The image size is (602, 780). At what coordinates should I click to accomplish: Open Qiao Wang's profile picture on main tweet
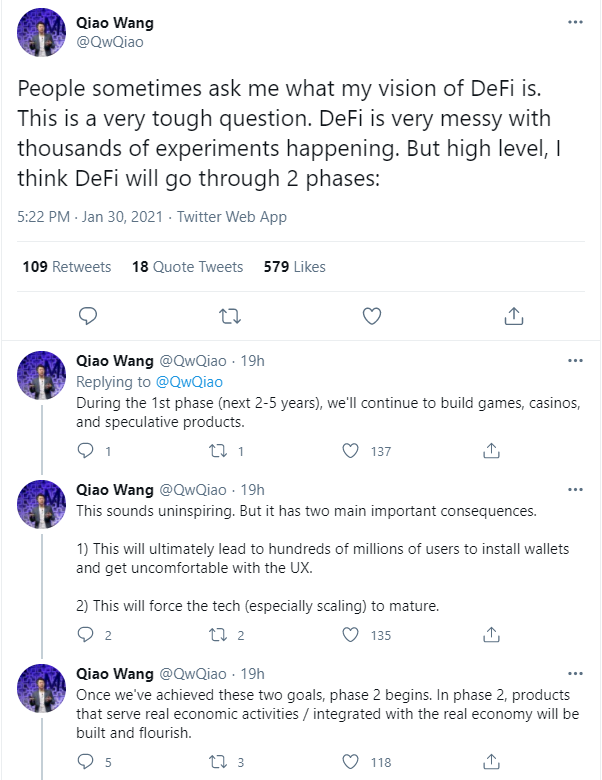(x=42, y=32)
